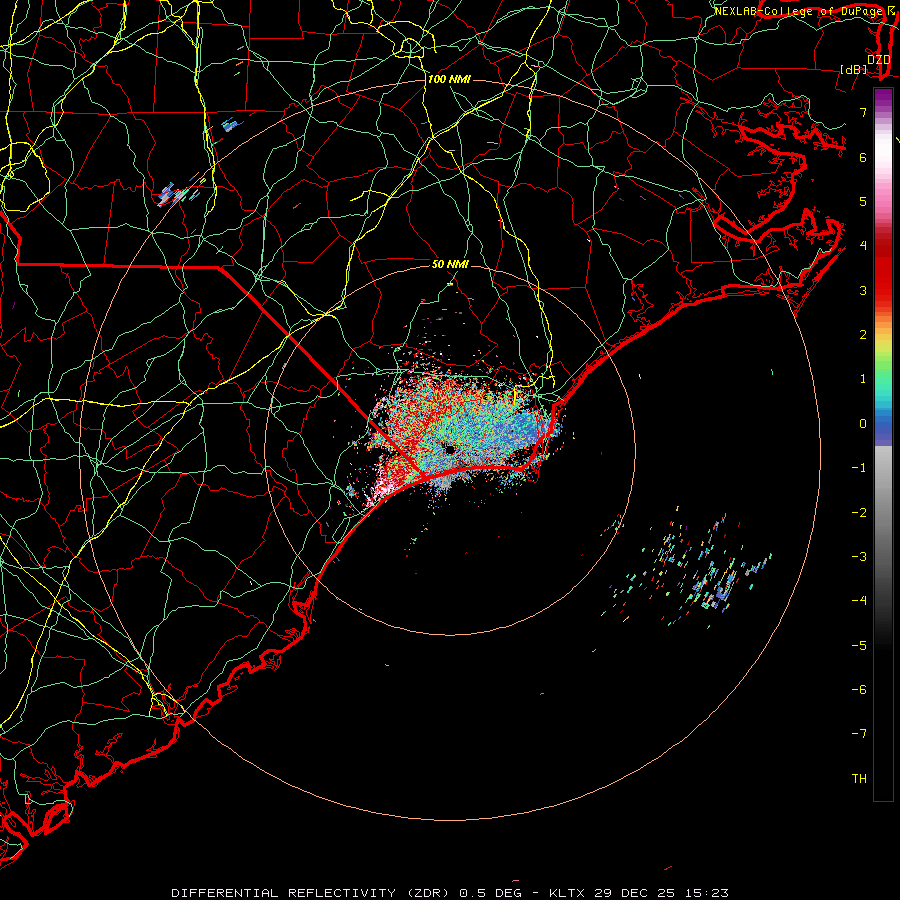Click the ZDR color scale bar
The image size is (900, 900).
pyautogui.click(x=883, y=444)
